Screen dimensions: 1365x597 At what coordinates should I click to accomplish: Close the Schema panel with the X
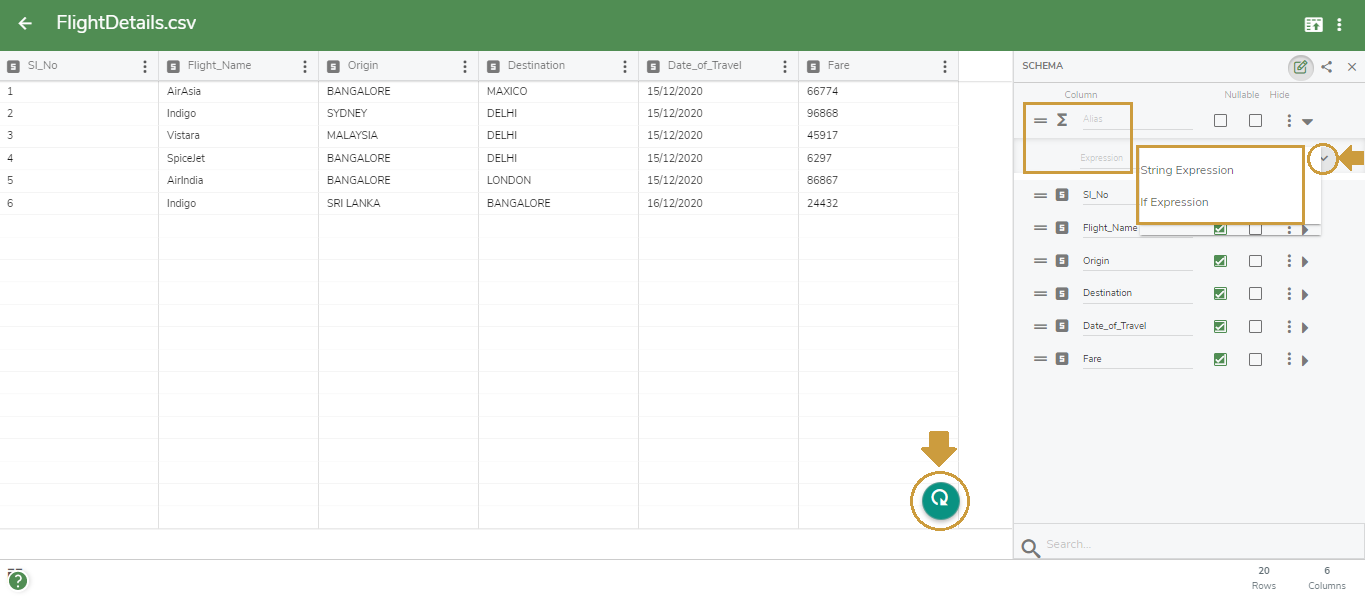click(x=1352, y=66)
